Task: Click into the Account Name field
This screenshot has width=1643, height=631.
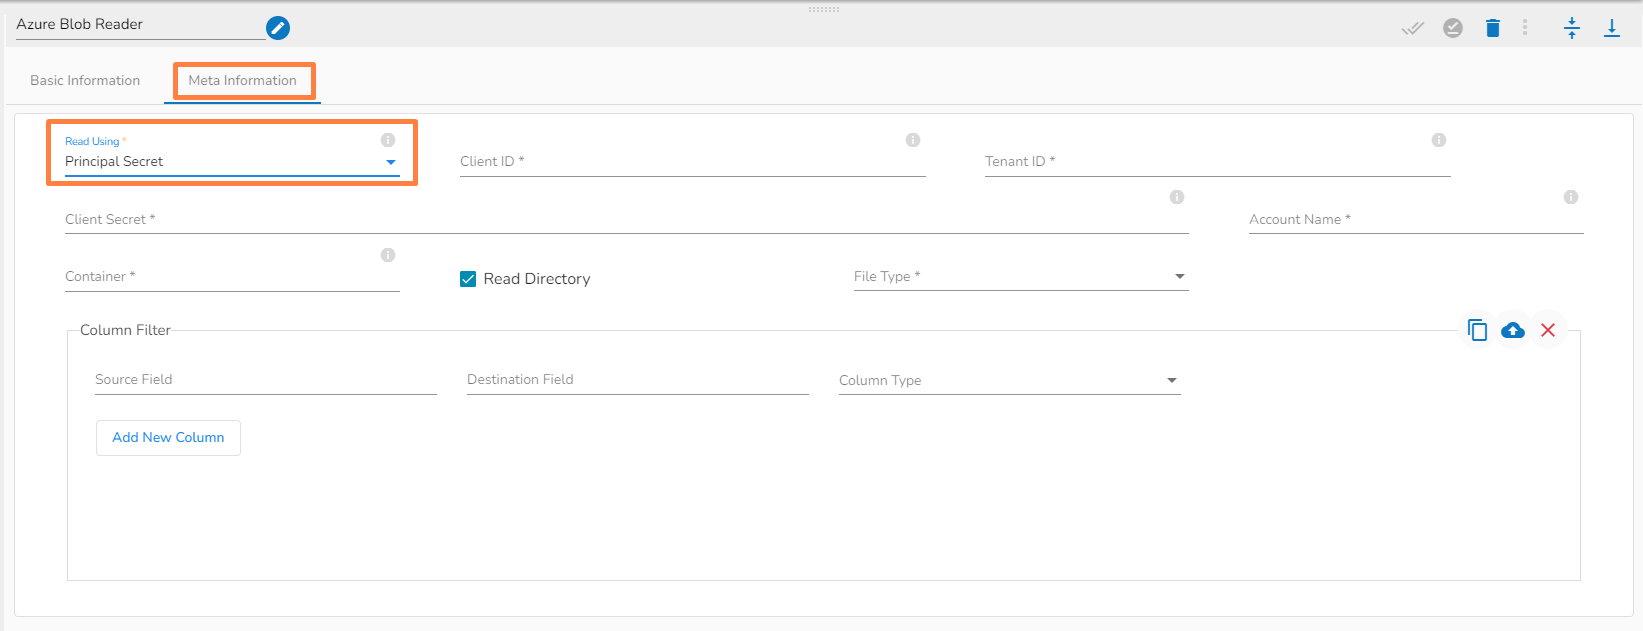Action: tap(1415, 220)
